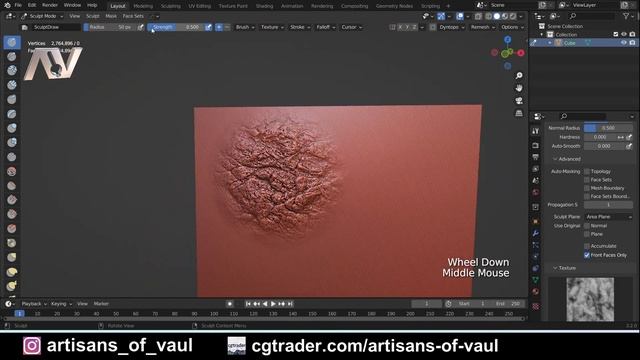
Task: Click the blue Z axis gizmo
Action: [x=507, y=40]
